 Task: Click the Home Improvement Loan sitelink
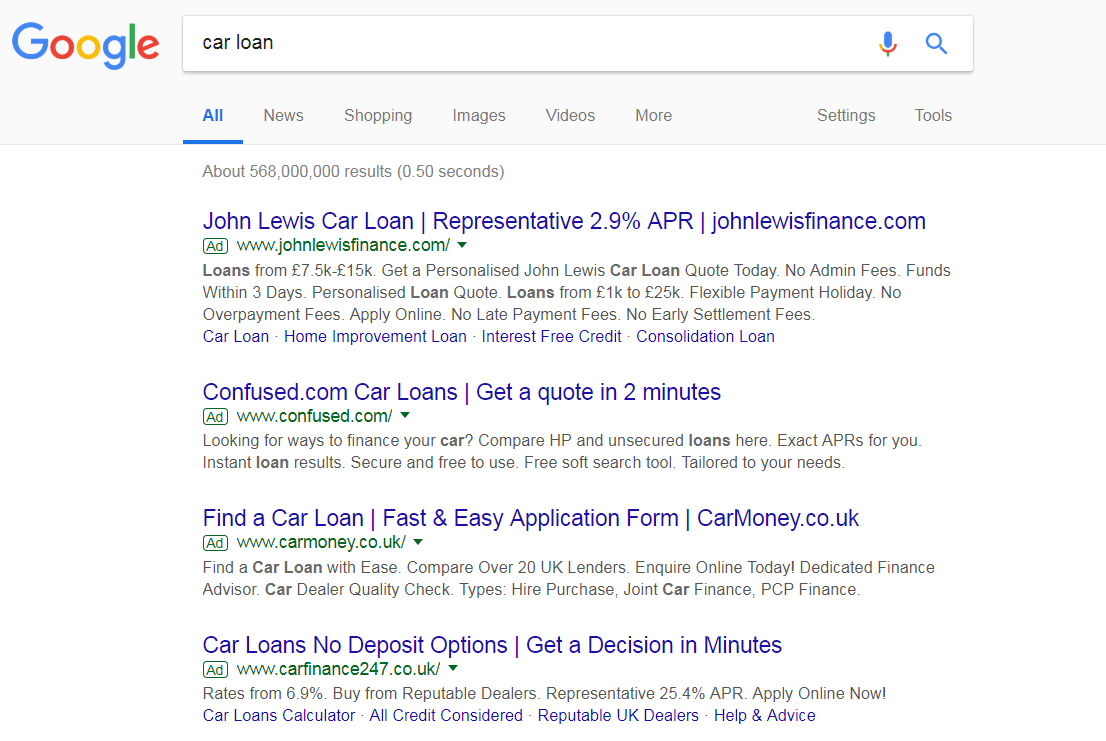tap(375, 337)
